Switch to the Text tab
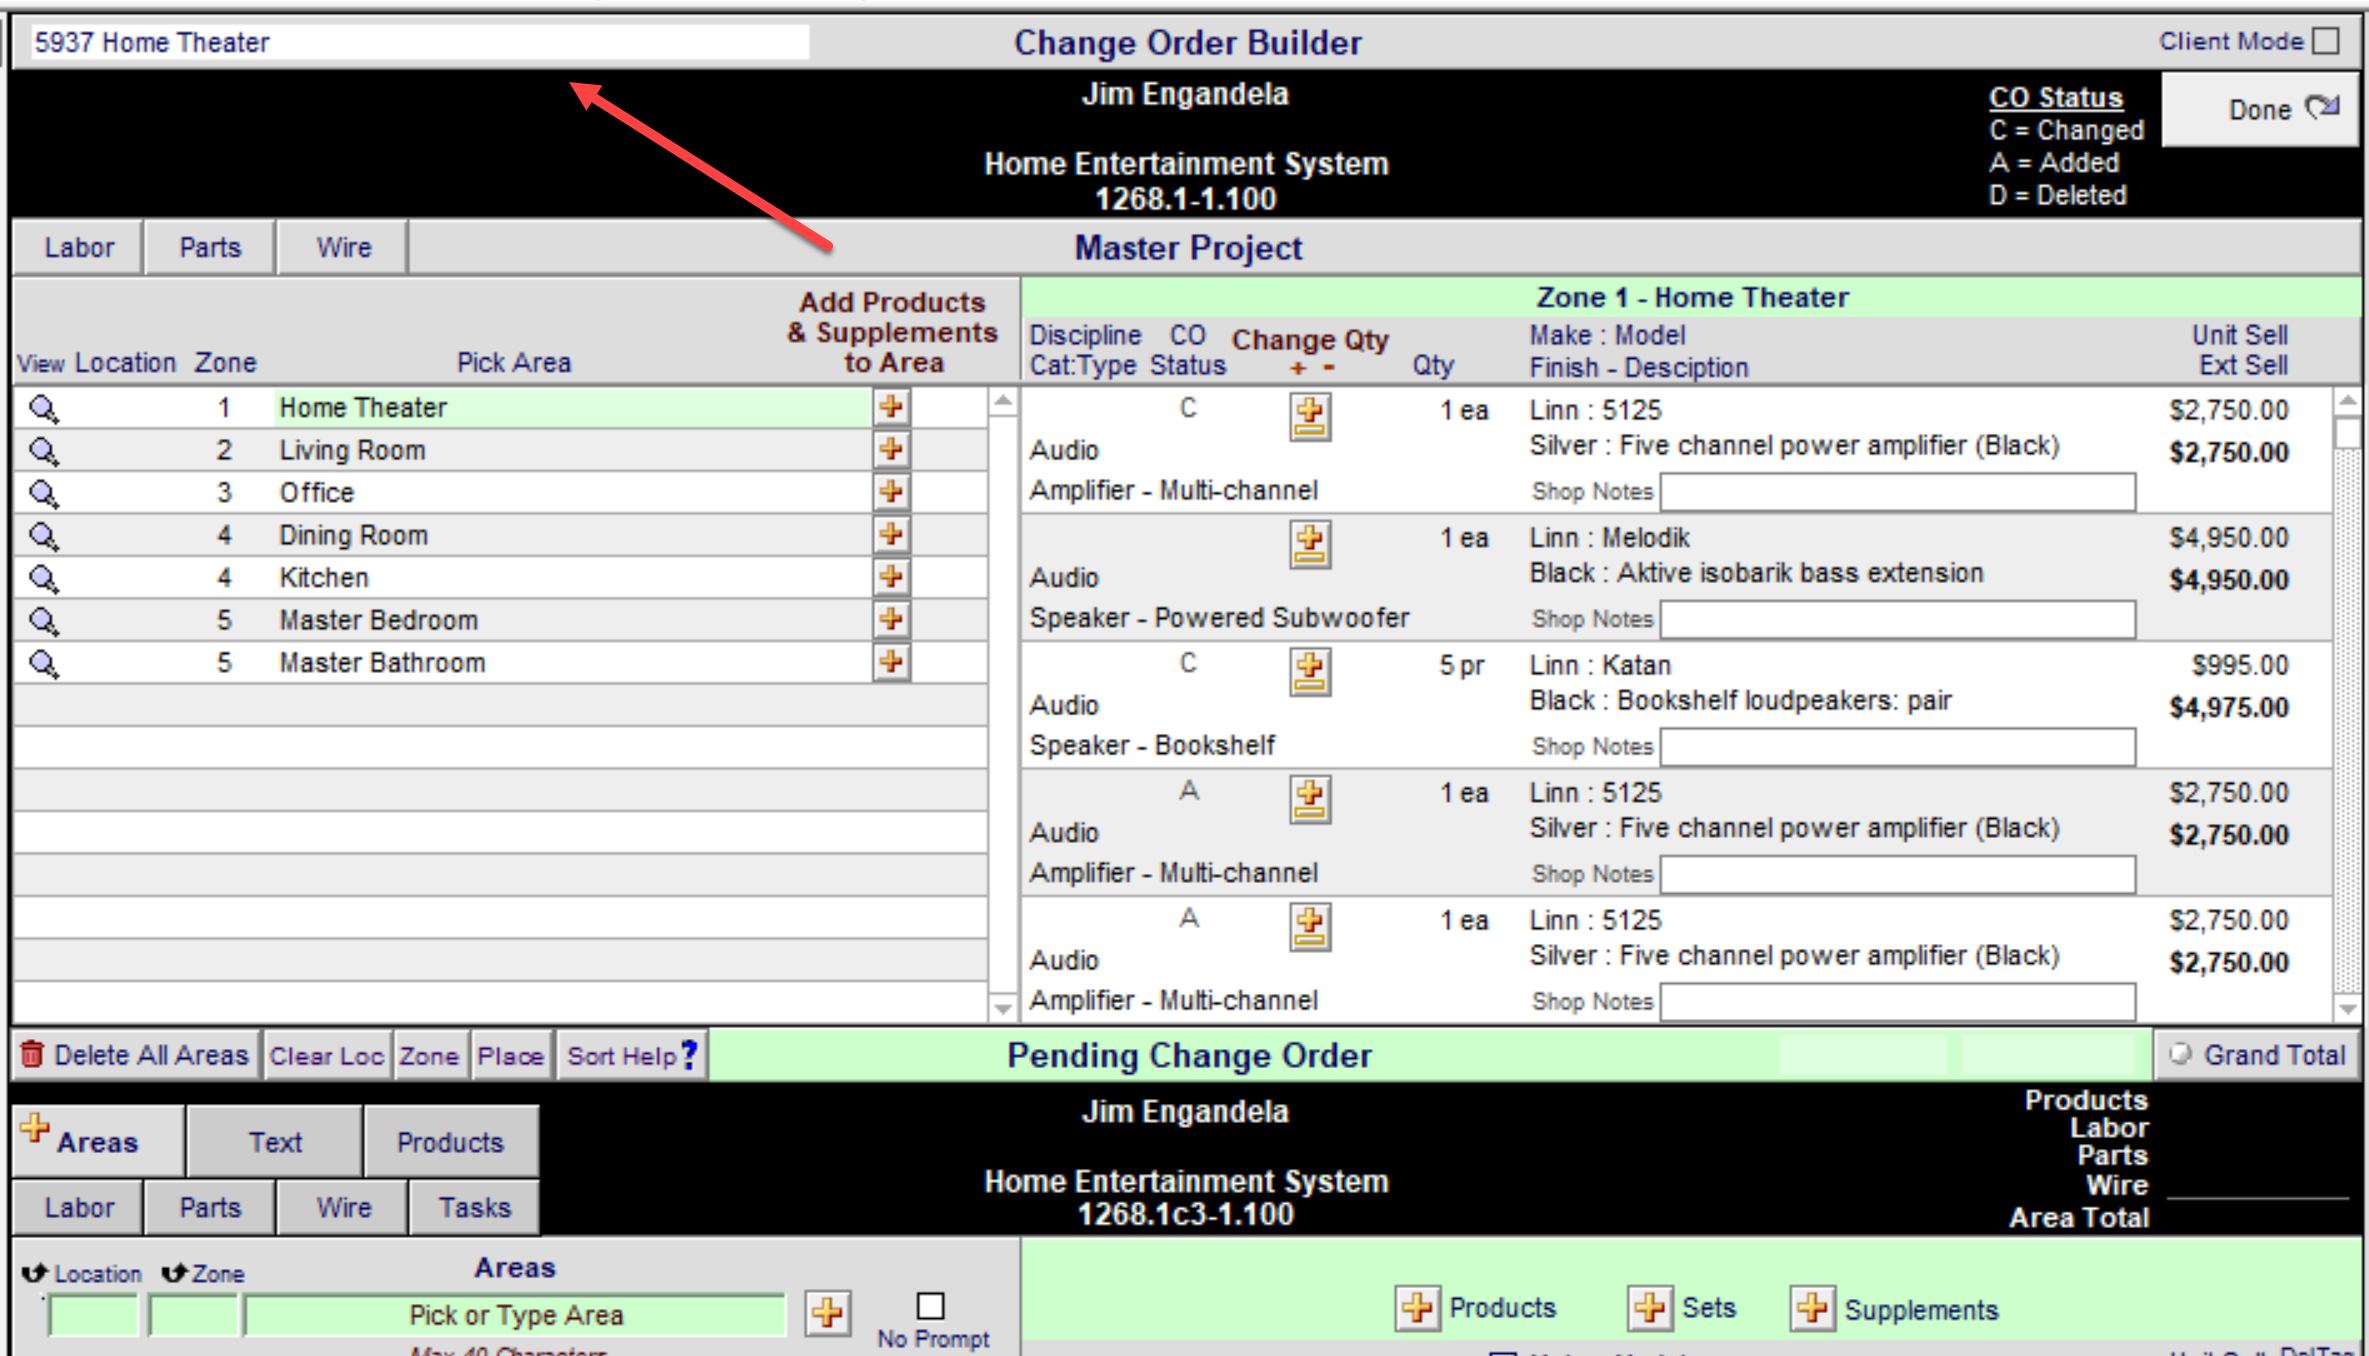The image size is (2369, 1356). (x=275, y=1141)
